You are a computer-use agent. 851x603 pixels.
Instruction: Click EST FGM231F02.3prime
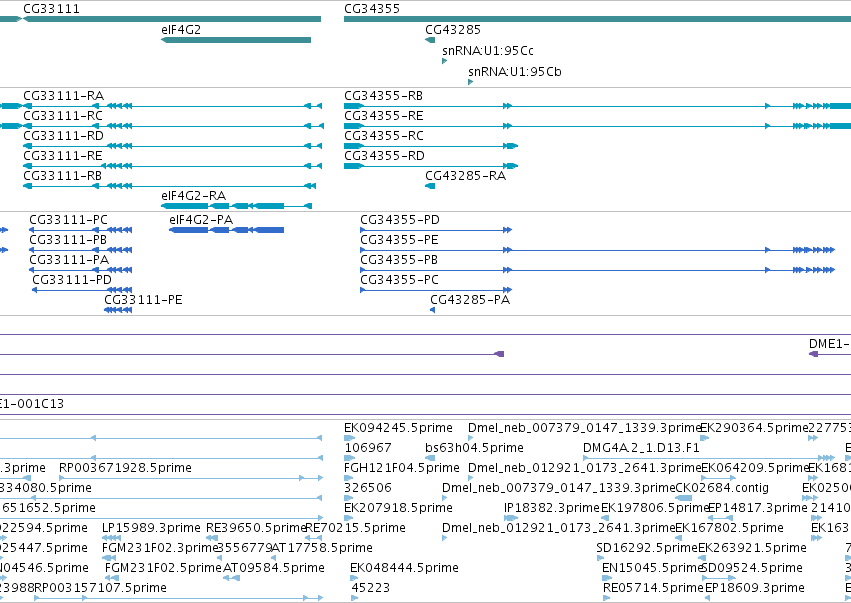[160, 548]
